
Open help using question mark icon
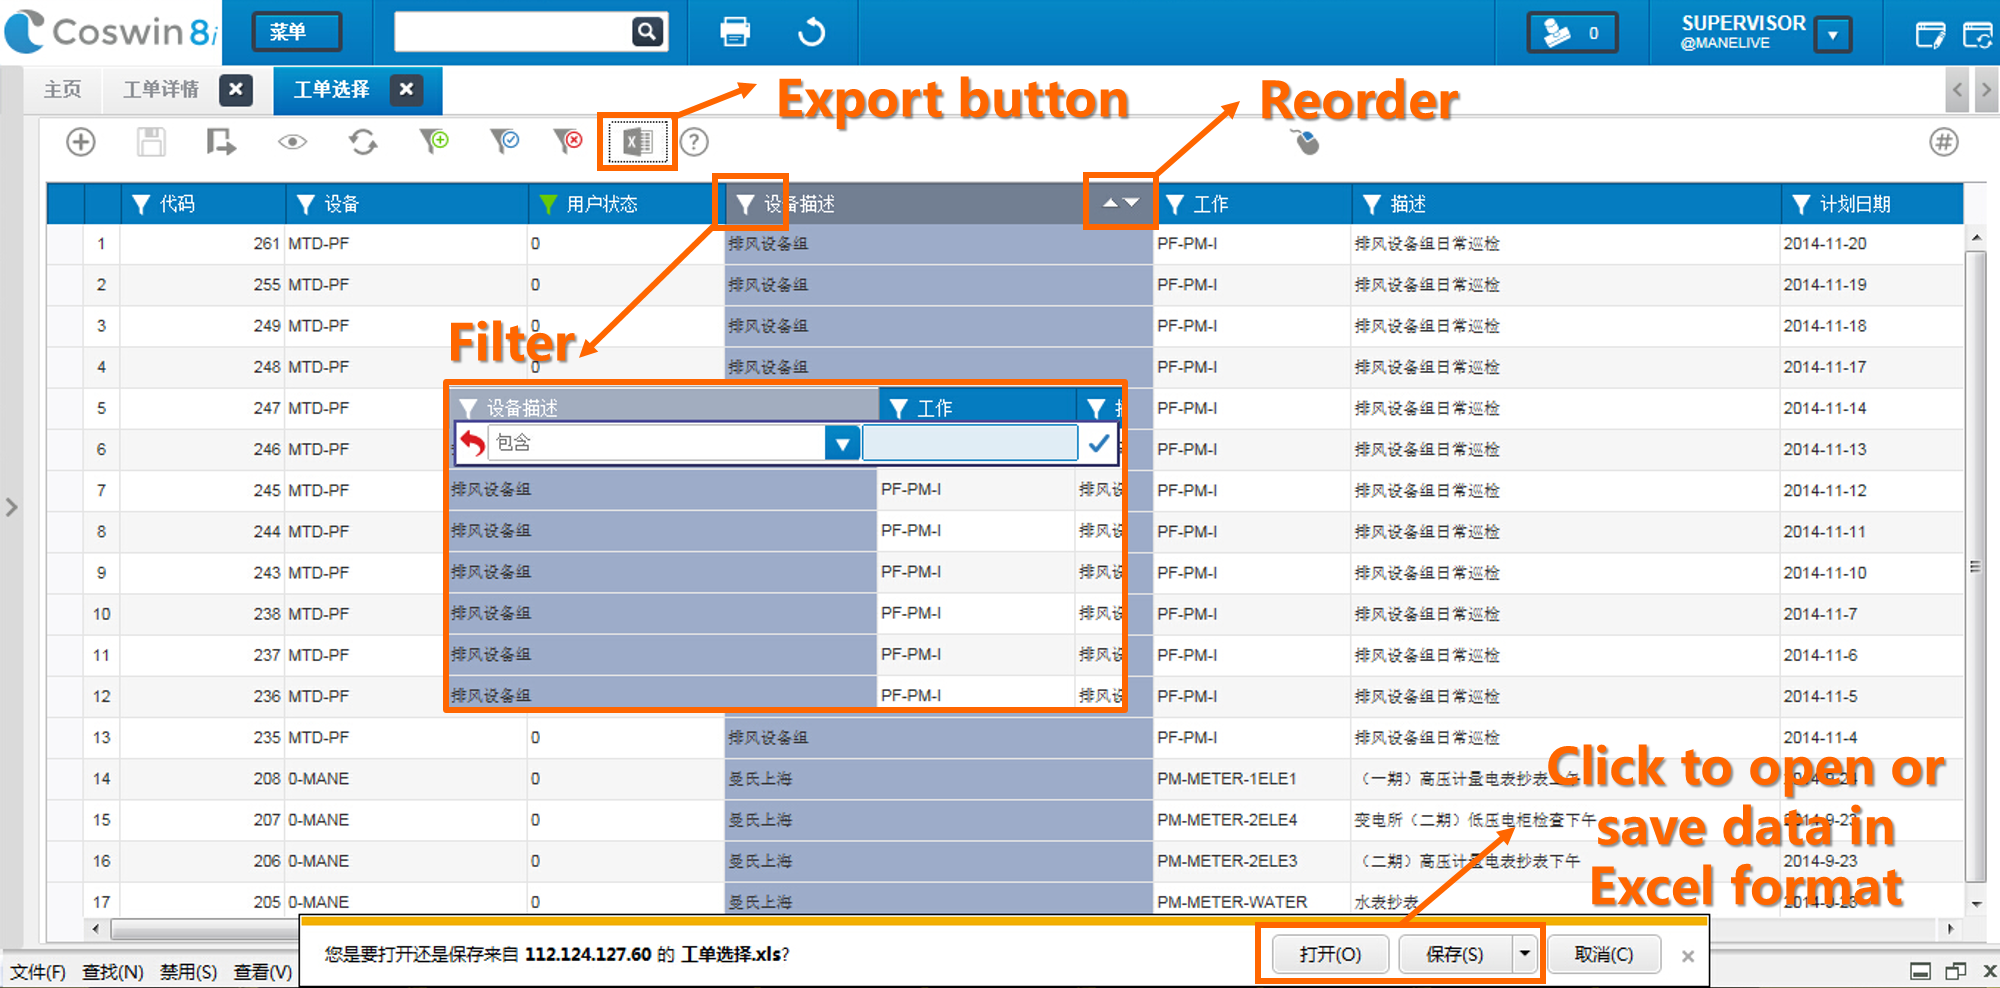[694, 141]
